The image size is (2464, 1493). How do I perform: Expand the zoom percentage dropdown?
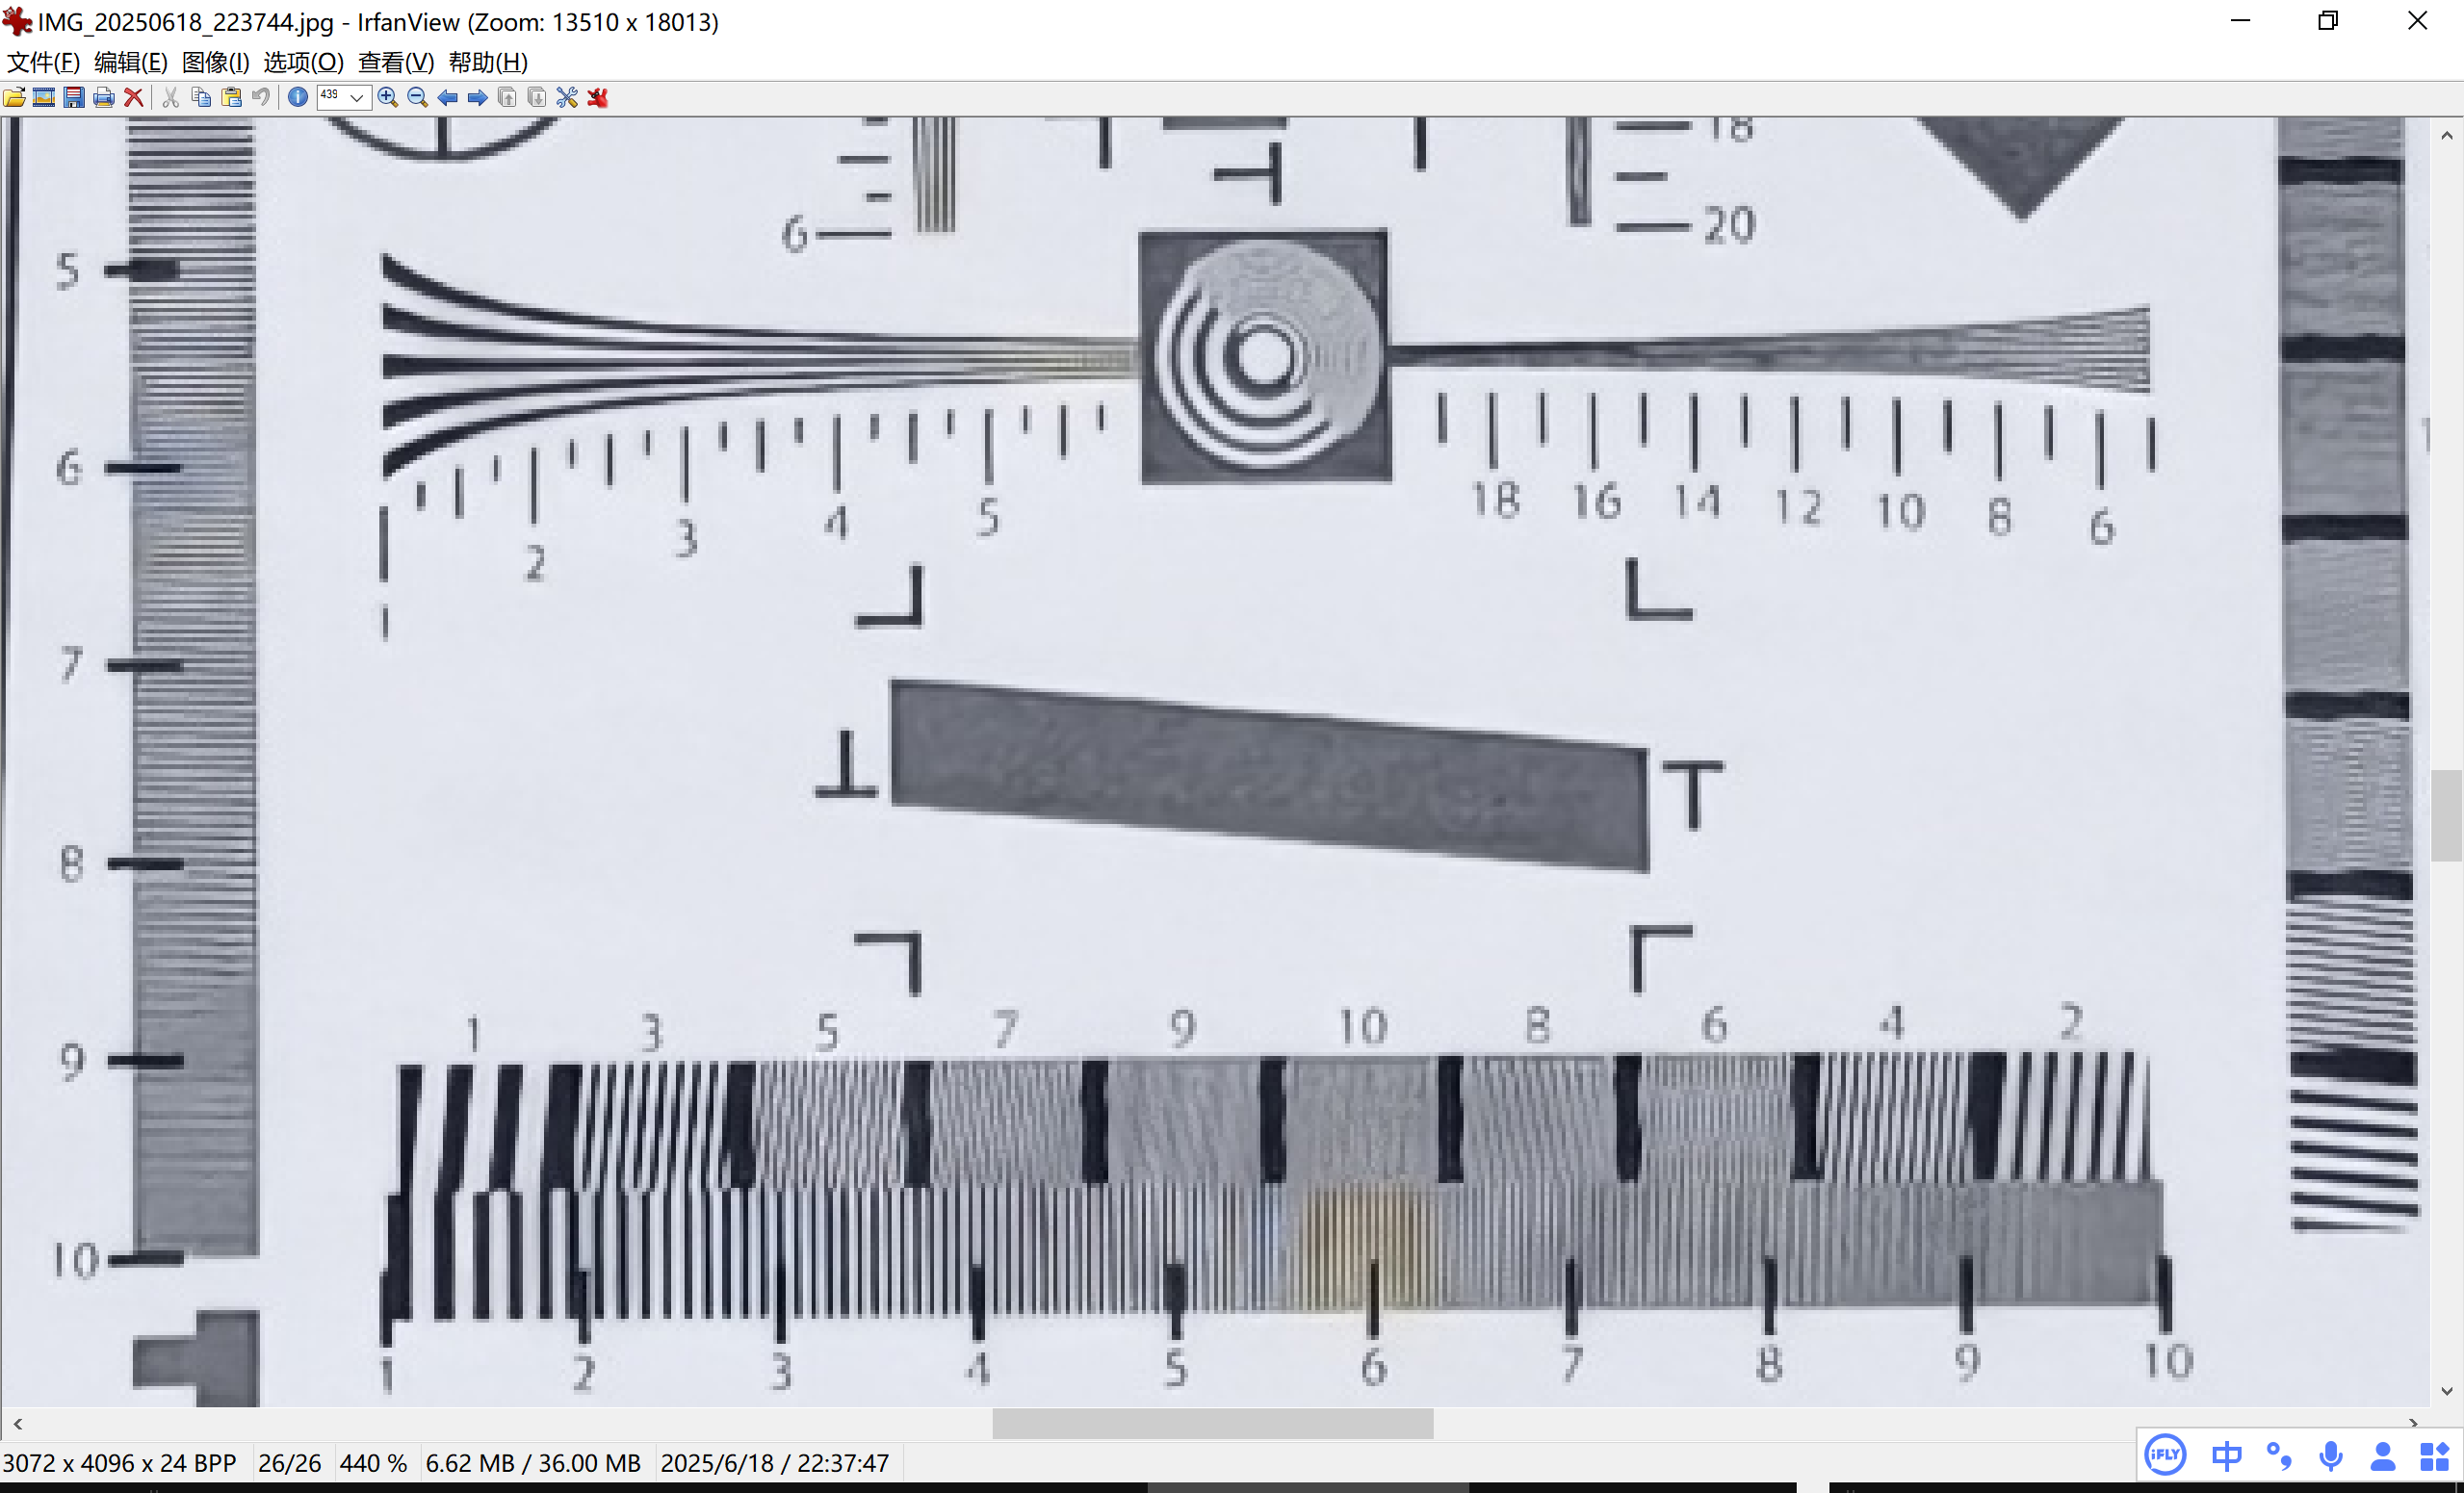[357, 97]
